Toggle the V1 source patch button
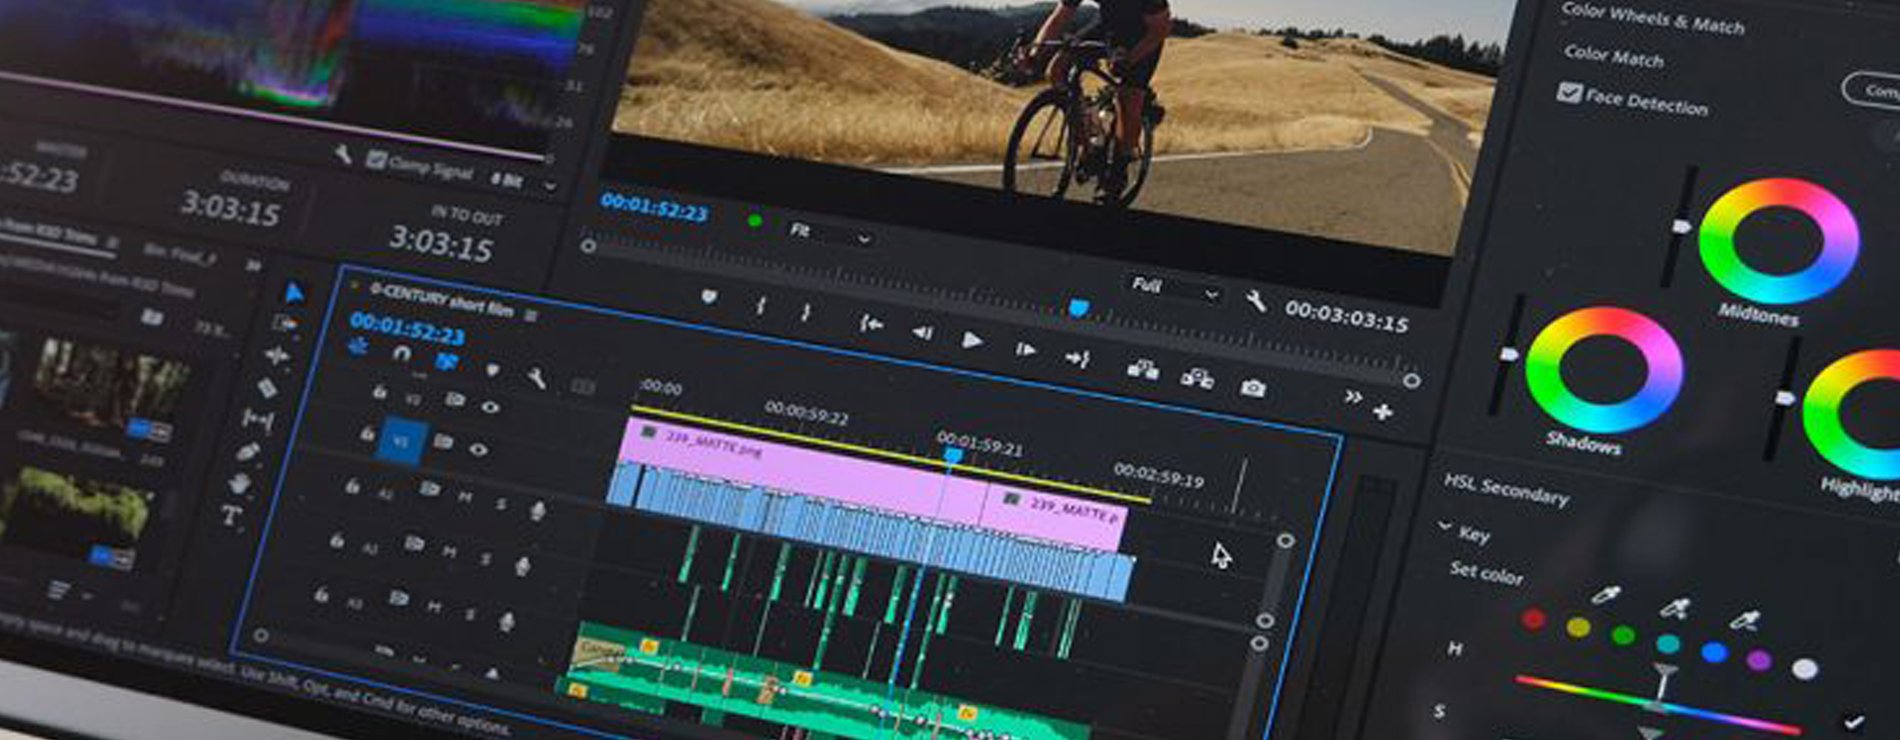Screen dimensions: 1900x740 tap(400, 441)
